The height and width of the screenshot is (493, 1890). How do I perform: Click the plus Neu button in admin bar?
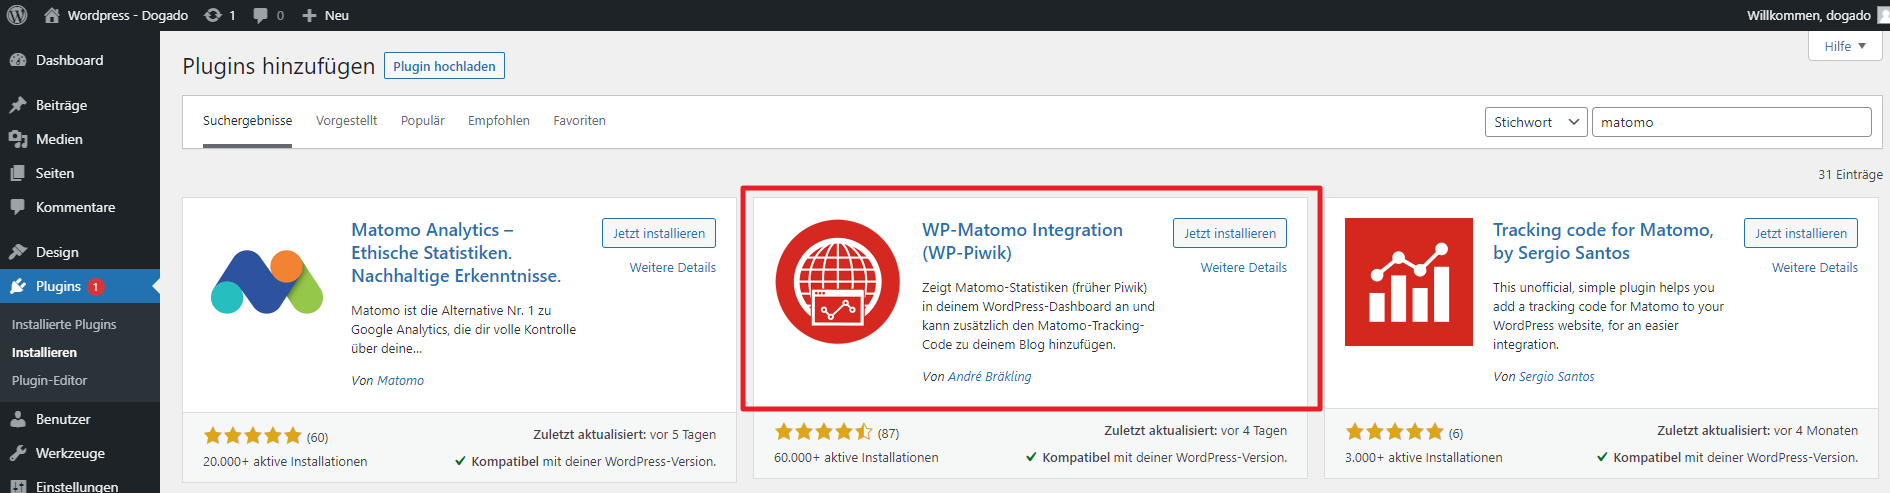(x=325, y=15)
